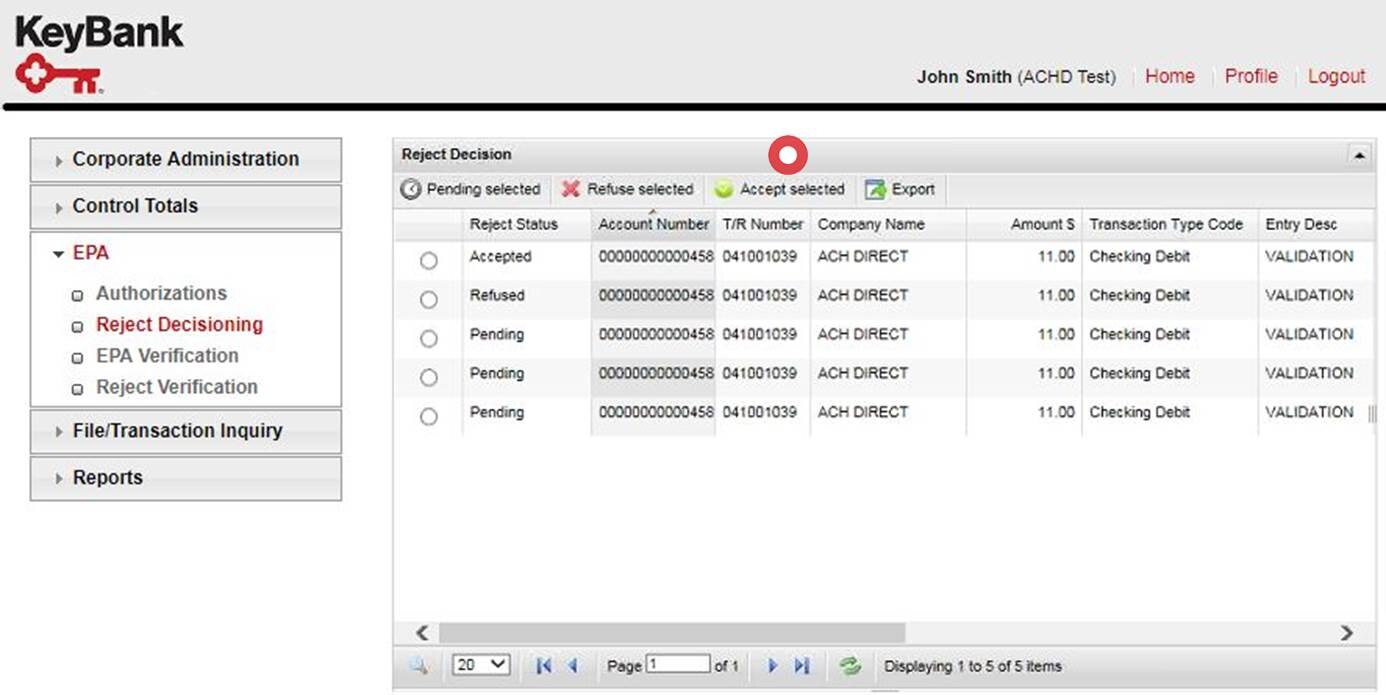Select the radio button for Refused row

pyautogui.click(x=429, y=300)
